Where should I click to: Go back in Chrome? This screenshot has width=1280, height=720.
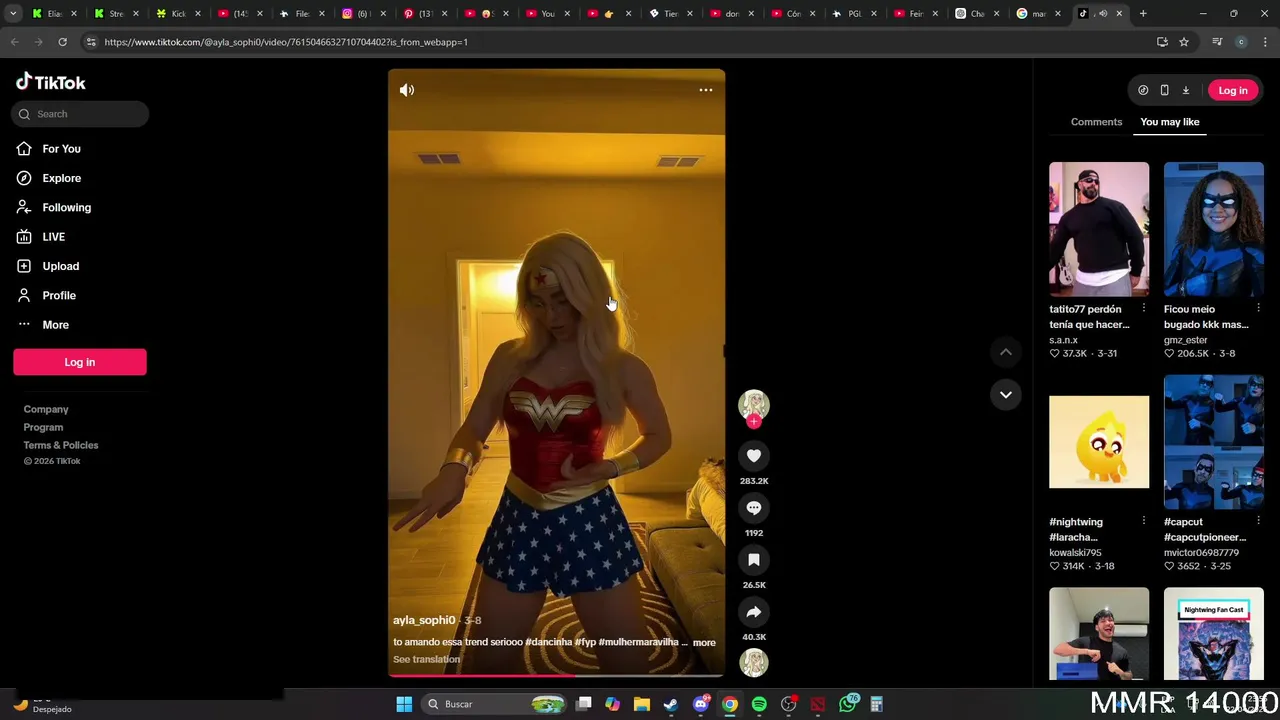tap(14, 42)
